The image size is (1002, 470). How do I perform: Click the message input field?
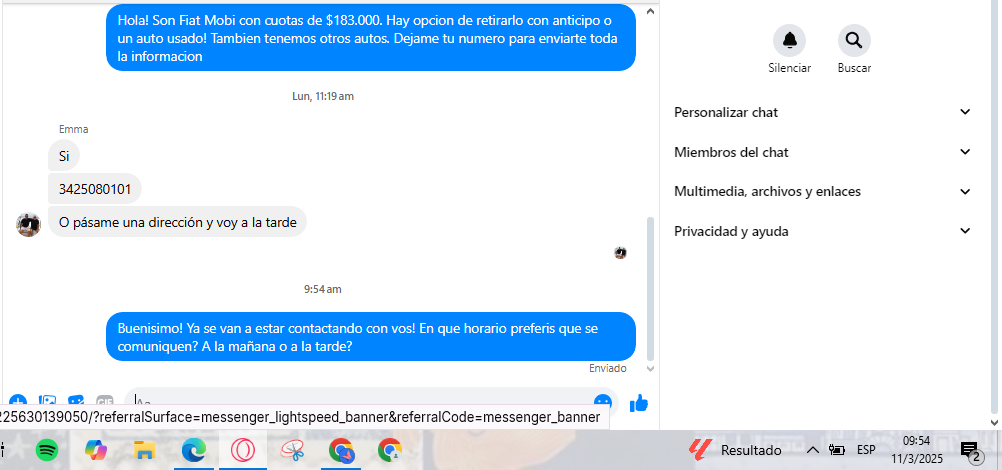coord(361,402)
